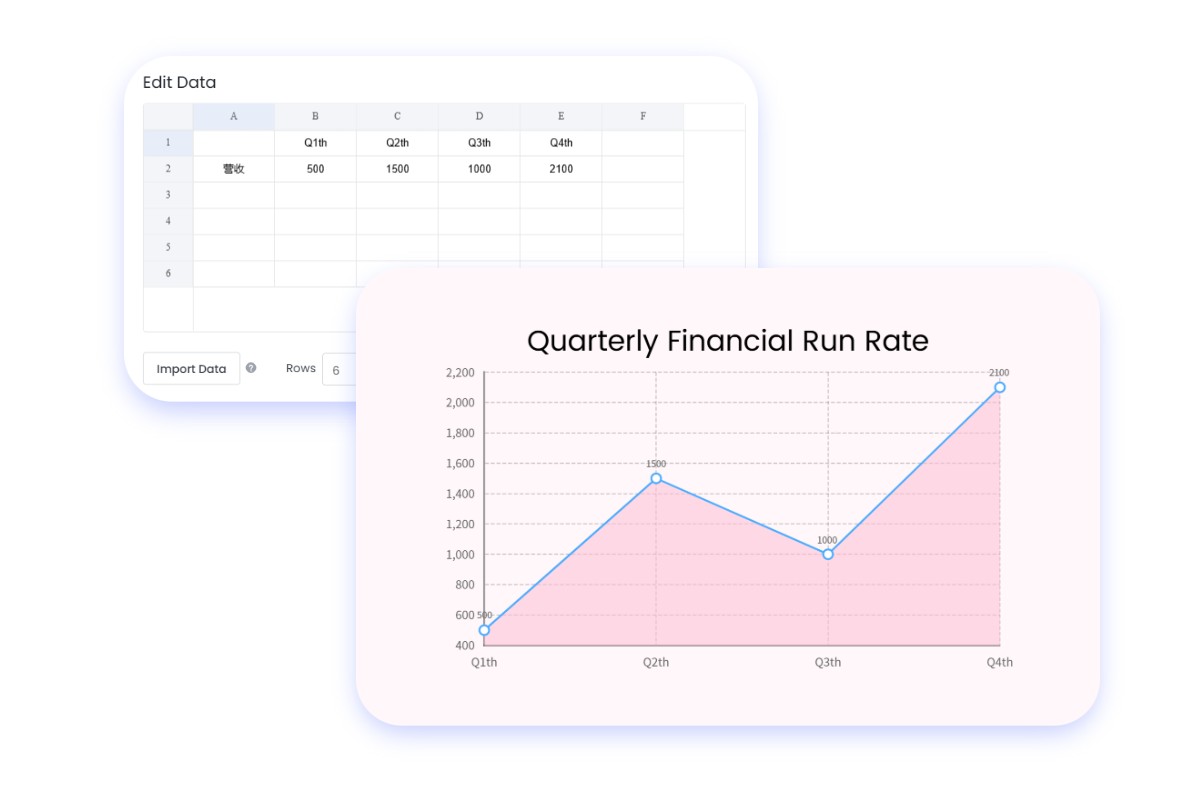Click cell containing value 2100
This screenshot has height=800, width=1200.
point(561,169)
